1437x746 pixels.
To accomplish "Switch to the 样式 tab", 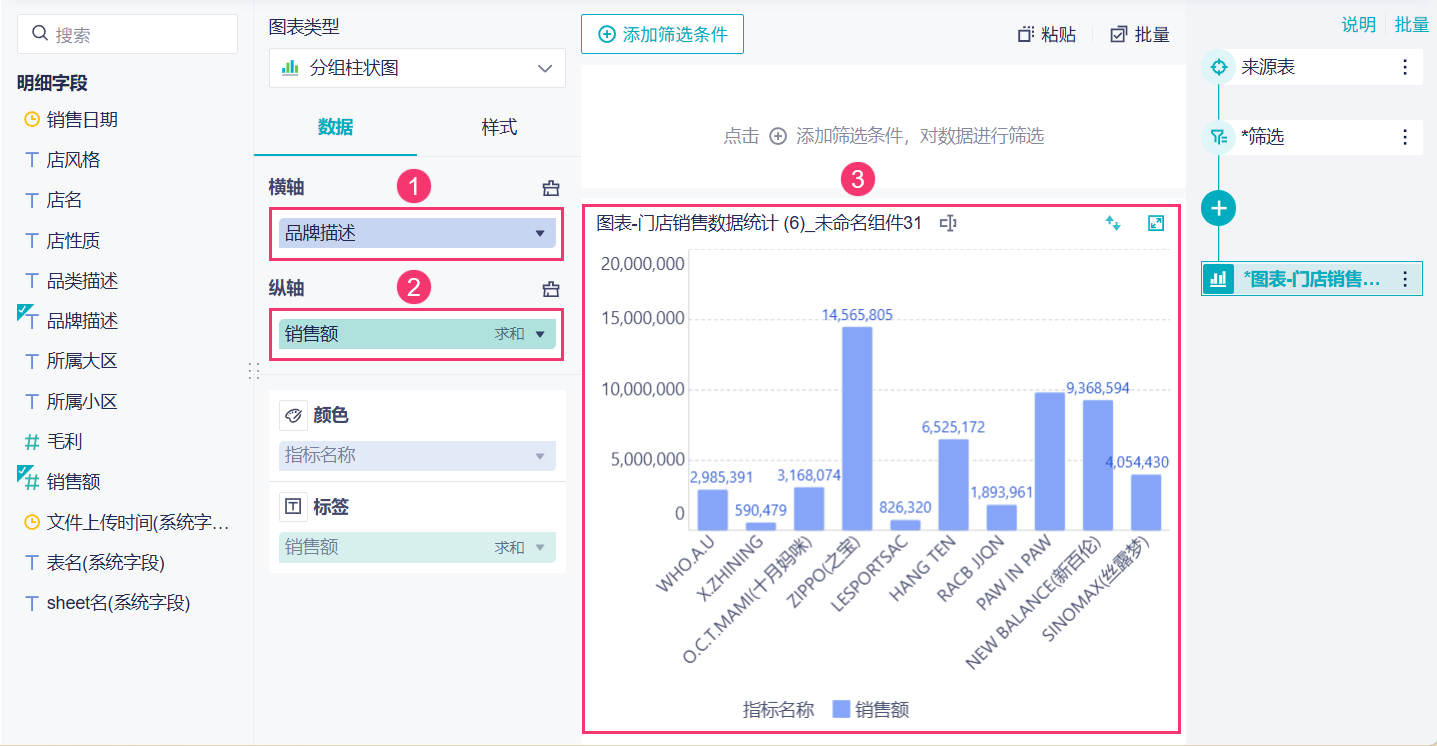I will (499, 127).
